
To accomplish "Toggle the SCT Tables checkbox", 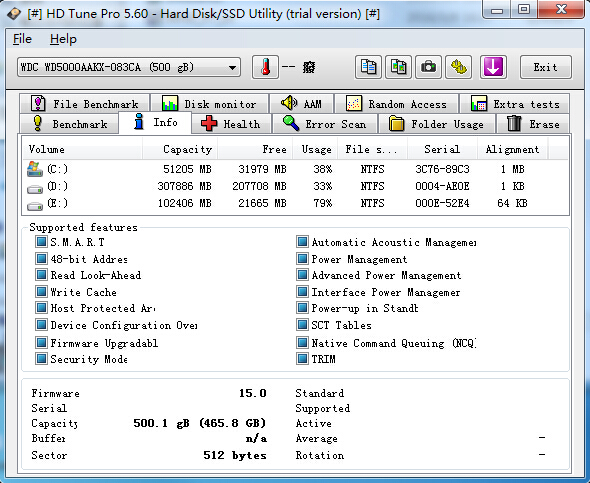I will (x=302, y=324).
